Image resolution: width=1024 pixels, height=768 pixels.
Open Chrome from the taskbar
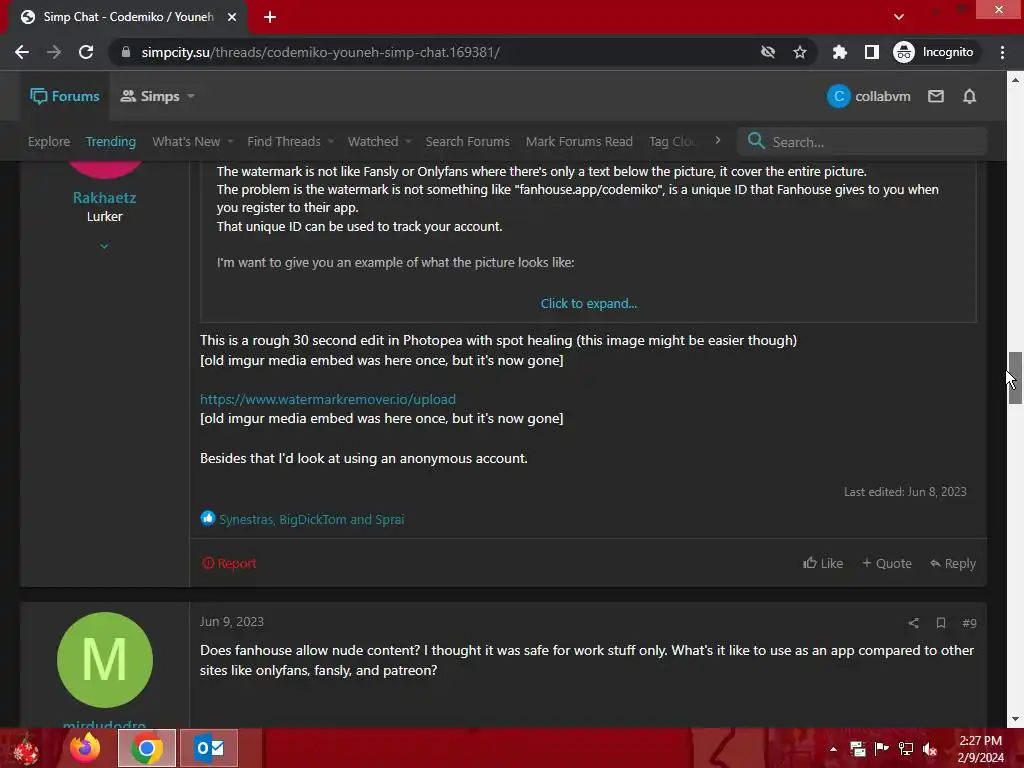pyautogui.click(x=147, y=748)
